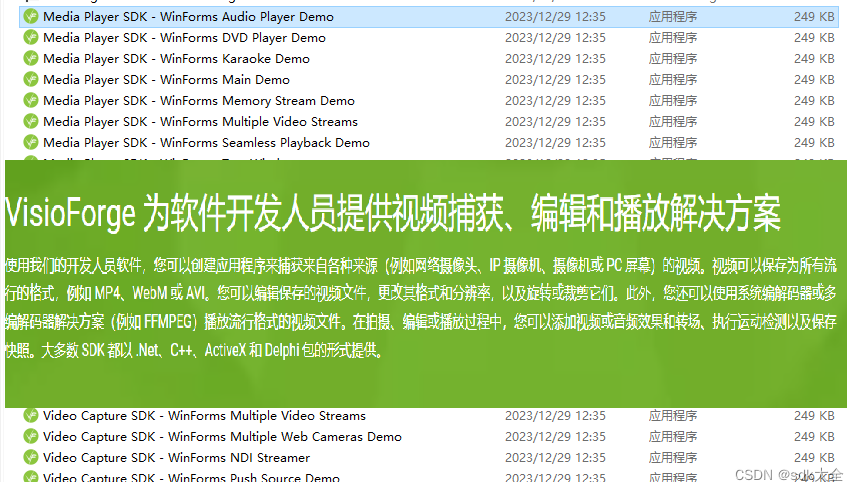This screenshot has height=491, width=859.
Task: Select Media Player WinForms Multiple Video Streams name
Action: coord(201,122)
